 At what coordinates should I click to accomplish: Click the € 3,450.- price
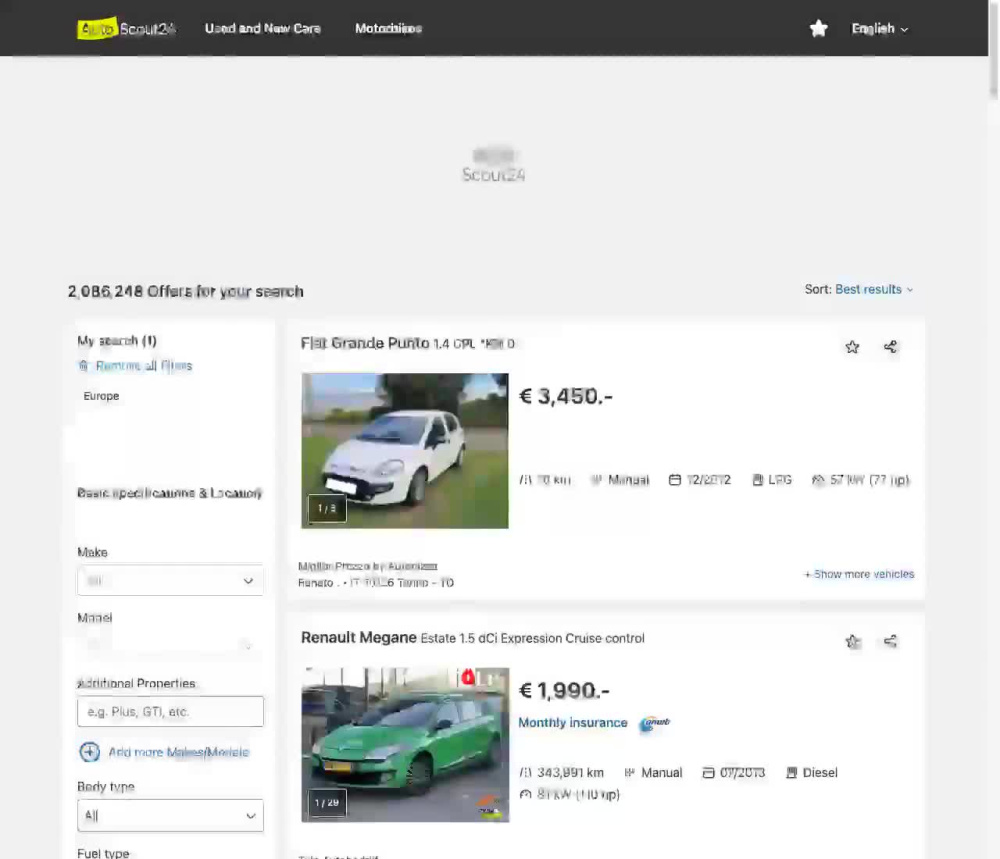[x=566, y=396]
